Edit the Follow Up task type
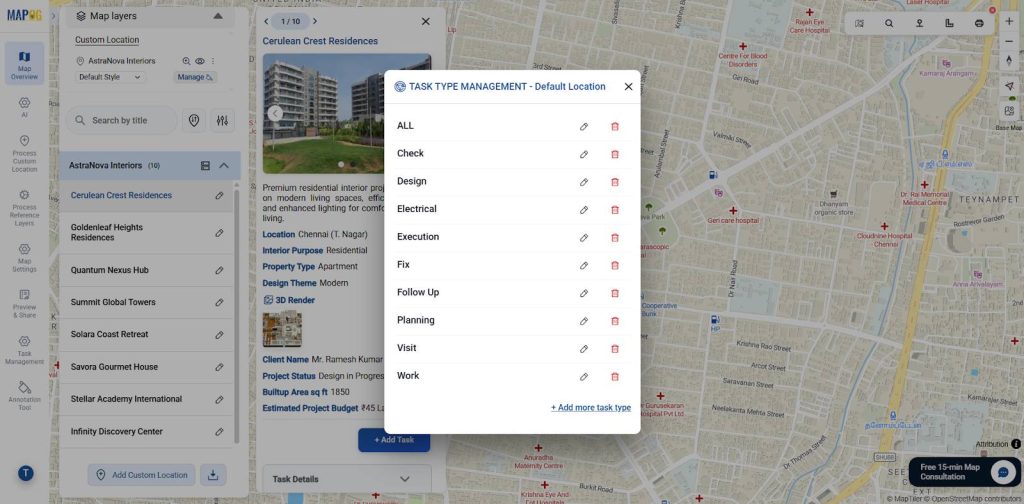 [584, 293]
